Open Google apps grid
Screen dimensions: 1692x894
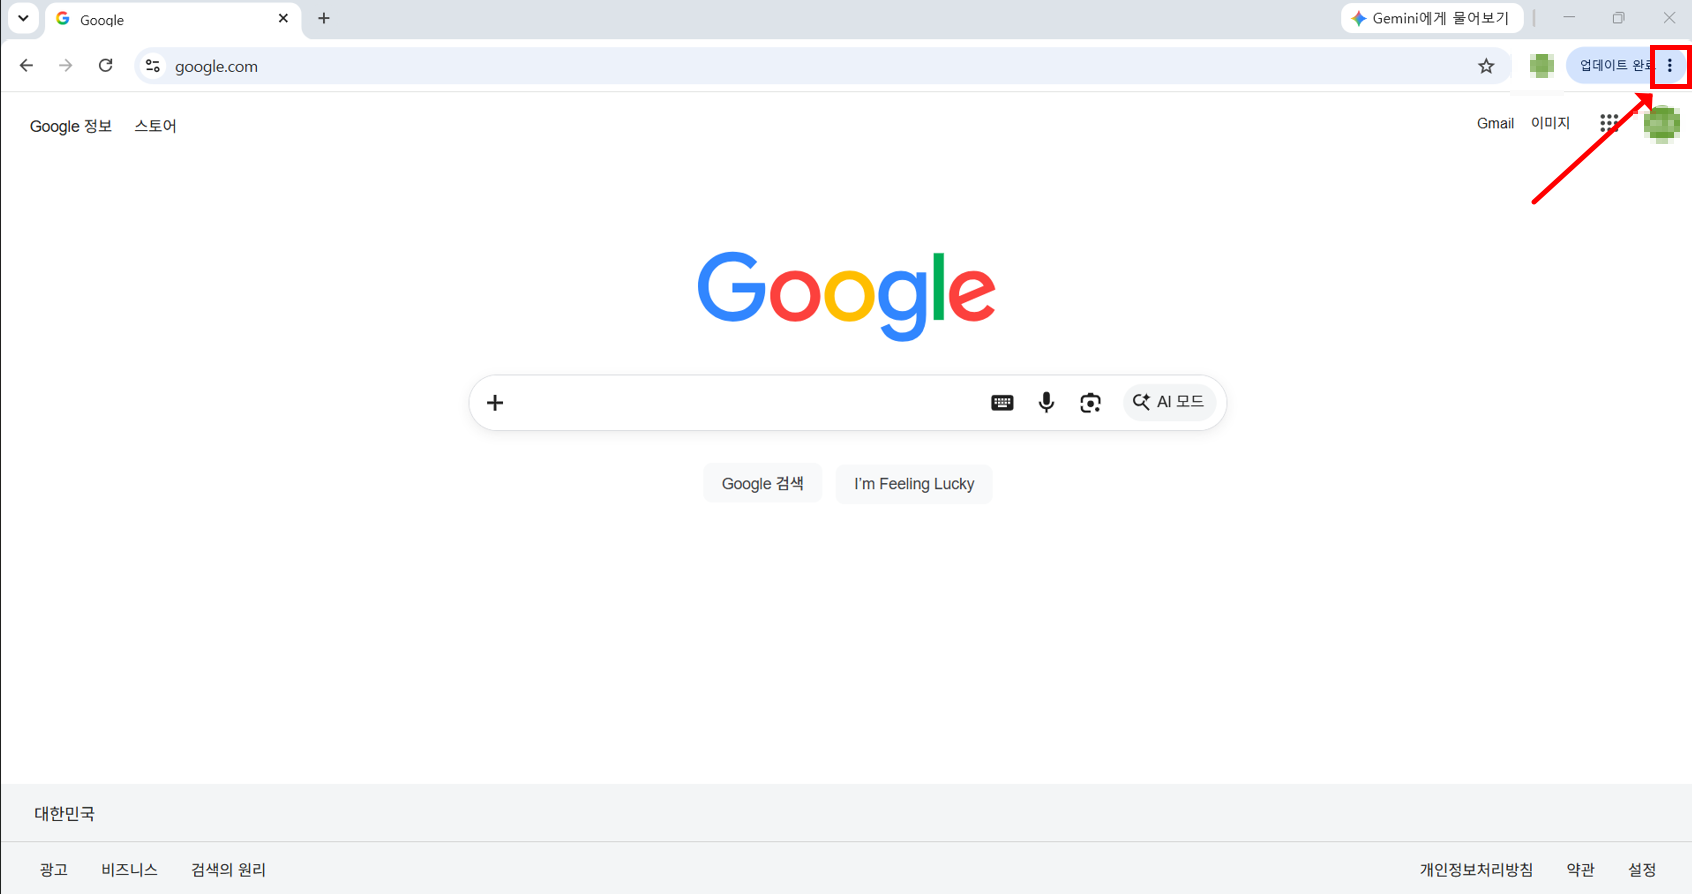[x=1609, y=123]
